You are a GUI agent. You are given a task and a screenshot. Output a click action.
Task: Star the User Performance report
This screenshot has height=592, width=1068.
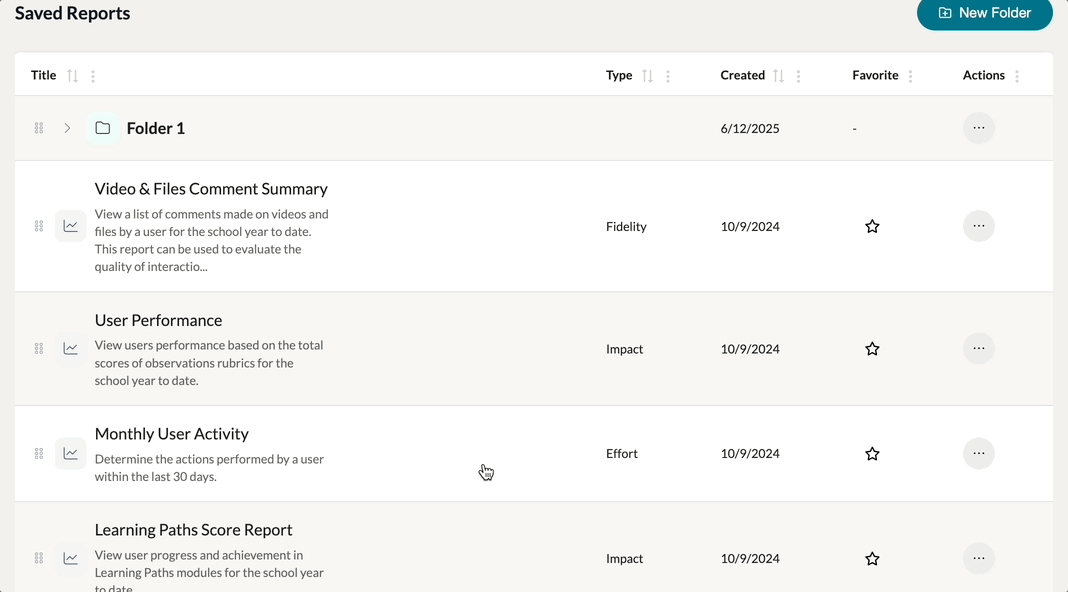(x=872, y=349)
